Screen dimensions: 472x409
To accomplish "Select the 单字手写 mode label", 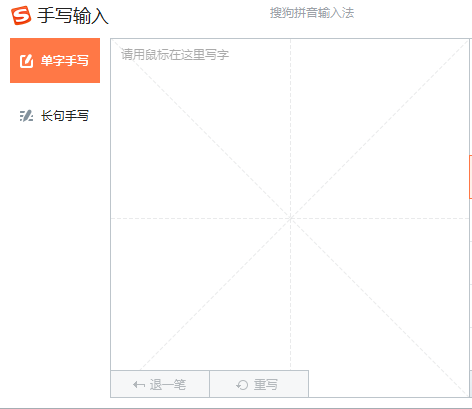I will 65,61.
